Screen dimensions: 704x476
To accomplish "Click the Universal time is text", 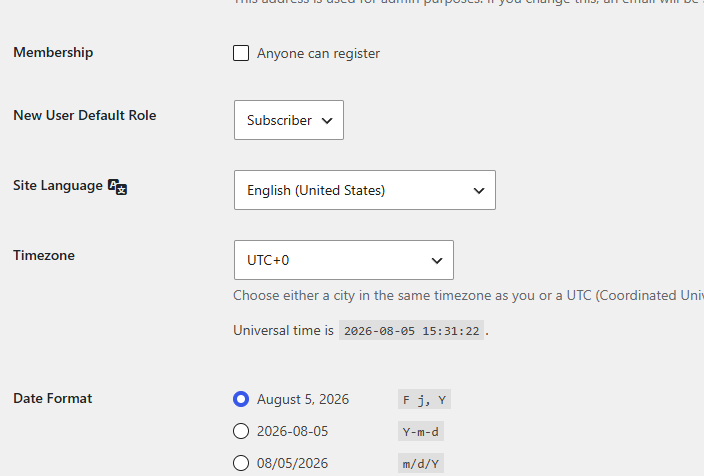I will tap(283, 331).
